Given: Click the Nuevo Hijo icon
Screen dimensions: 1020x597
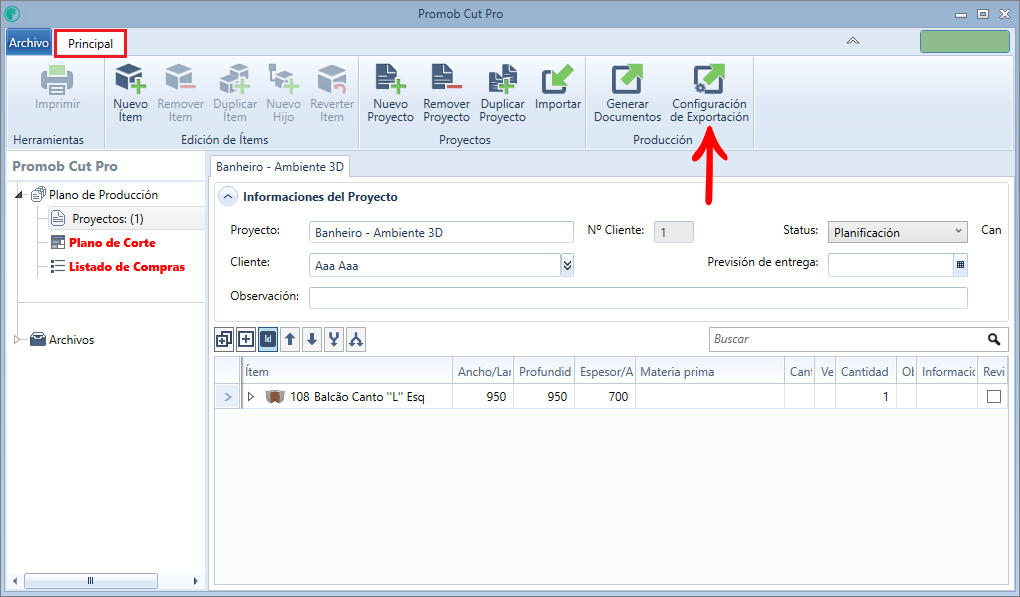Looking at the screenshot, I should click(x=284, y=80).
